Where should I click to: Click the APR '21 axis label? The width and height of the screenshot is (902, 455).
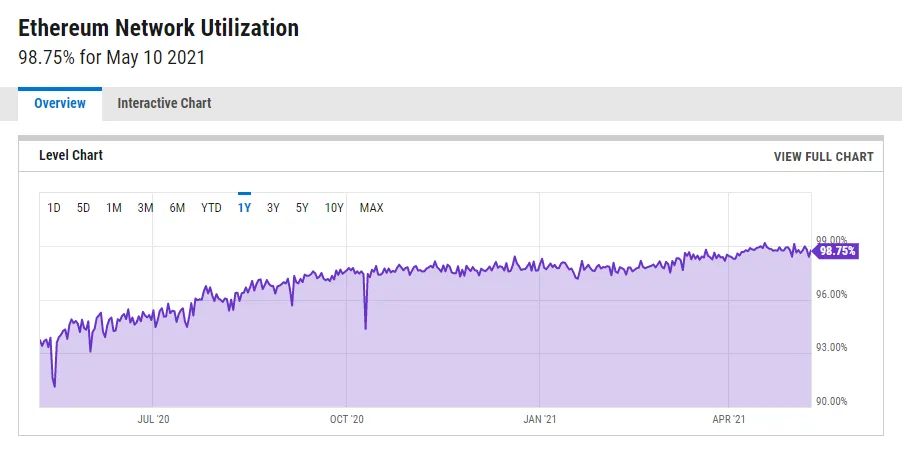pyautogui.click(x=729, y=419)
